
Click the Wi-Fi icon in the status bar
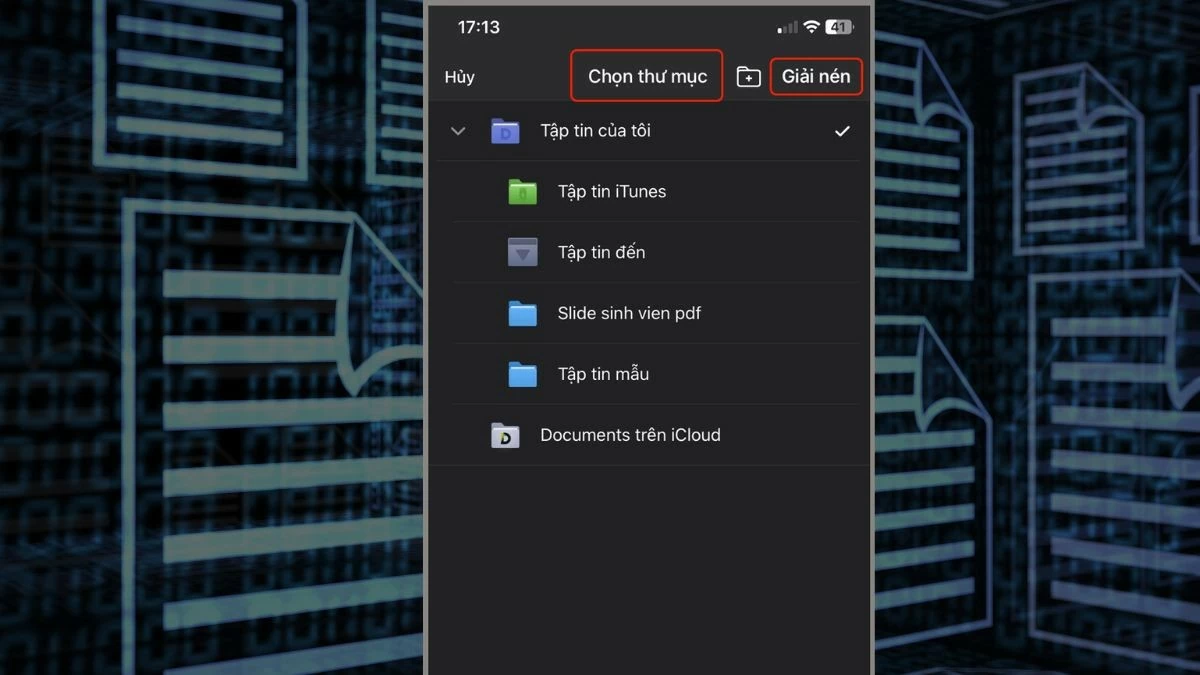pyautogui.click(x=809, y=27)
